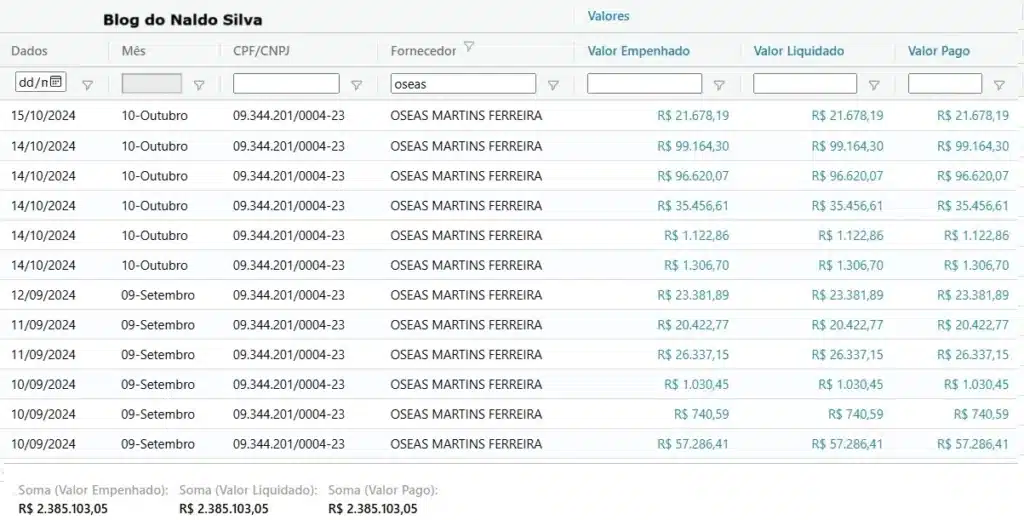Open filter icon beside the 'oseas' input

point(553,85)
